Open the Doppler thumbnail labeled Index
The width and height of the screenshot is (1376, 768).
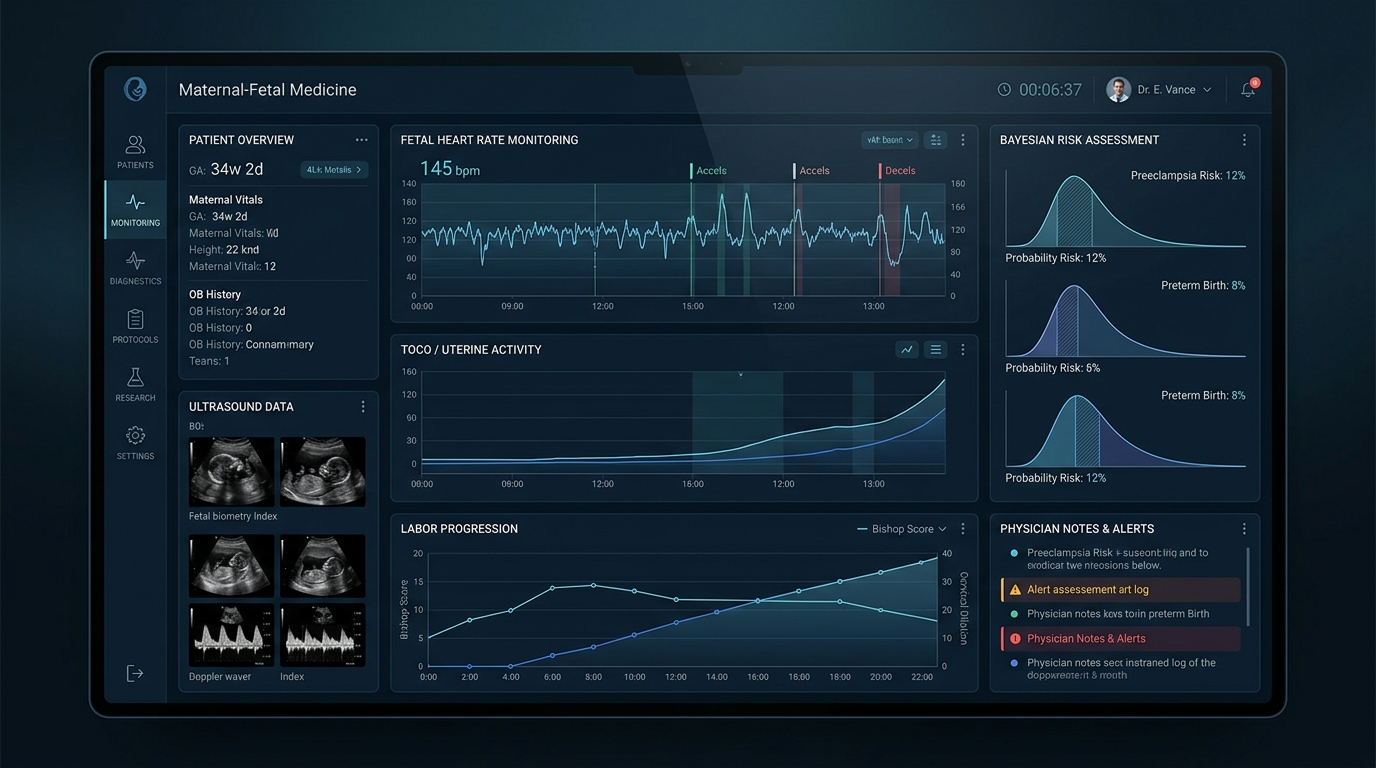coord(323,635)
